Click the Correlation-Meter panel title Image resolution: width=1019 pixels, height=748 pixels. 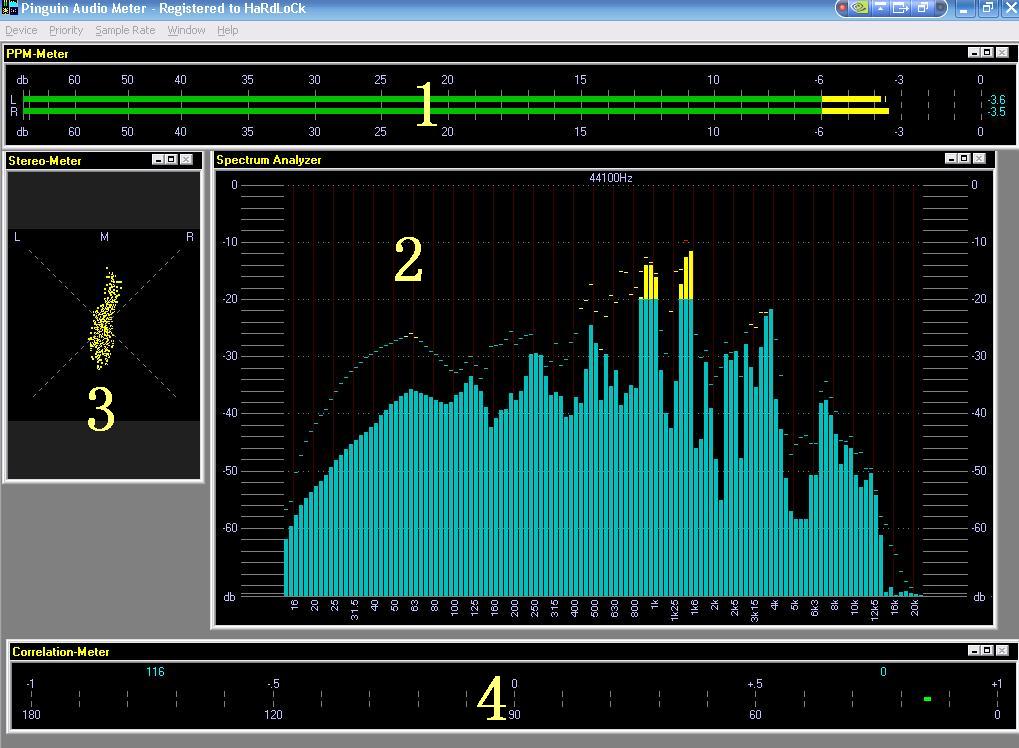[x=60, y=652]
